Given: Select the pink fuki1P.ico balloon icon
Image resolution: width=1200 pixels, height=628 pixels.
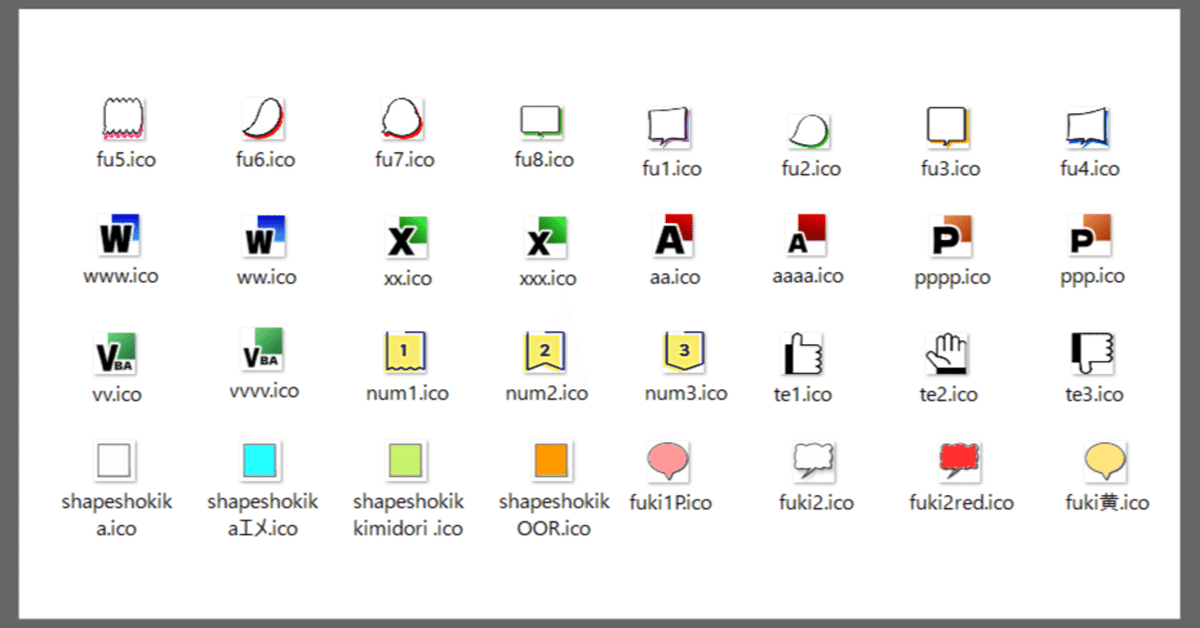Looking at the screenshot, I should (670, 462).
